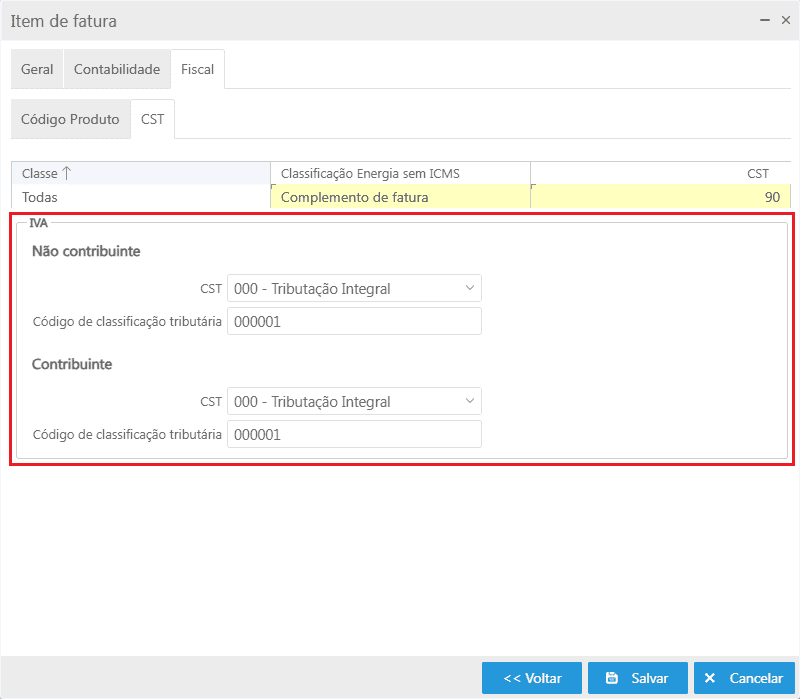Close the Item de fatura dialog
Image resolution: width=800 pixels, height=699 pixels.
pos(785,20)
